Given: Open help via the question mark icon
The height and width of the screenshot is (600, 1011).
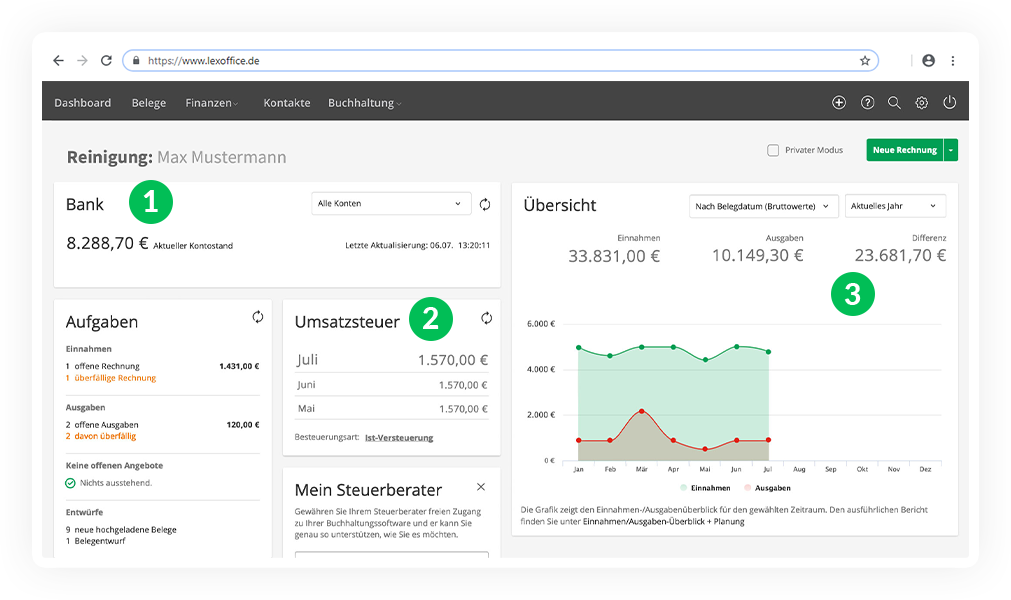Looking at the screenshot, I should click(867, 102).
